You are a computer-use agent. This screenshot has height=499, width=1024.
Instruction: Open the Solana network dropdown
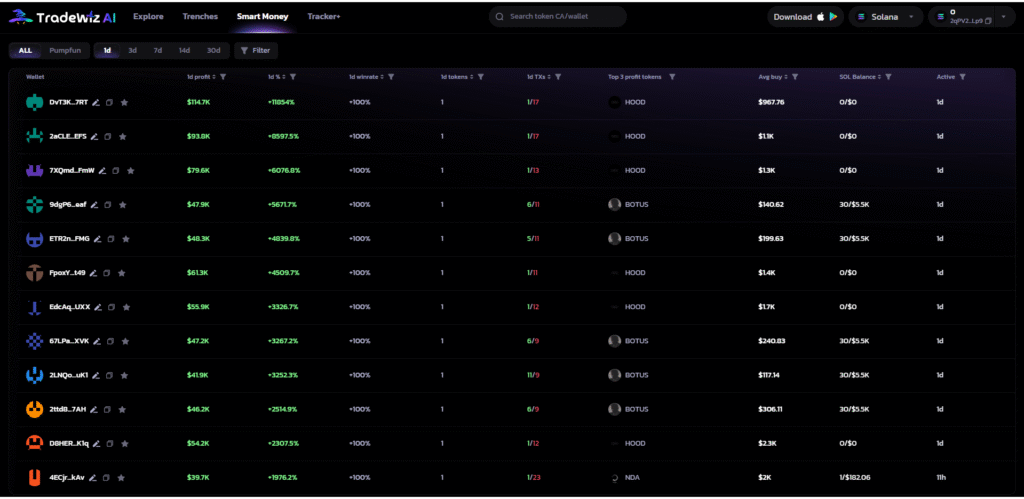pyautogui.click(x=886, y=17)
